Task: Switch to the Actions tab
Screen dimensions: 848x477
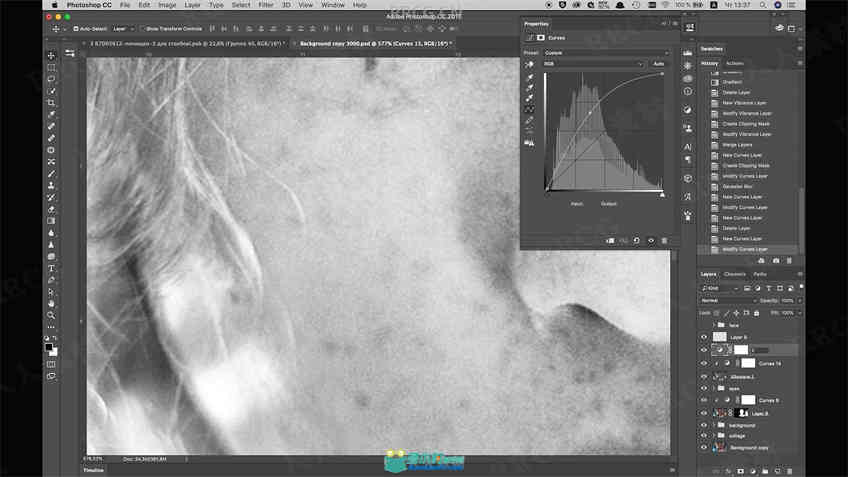Action: tap(734, 63)
